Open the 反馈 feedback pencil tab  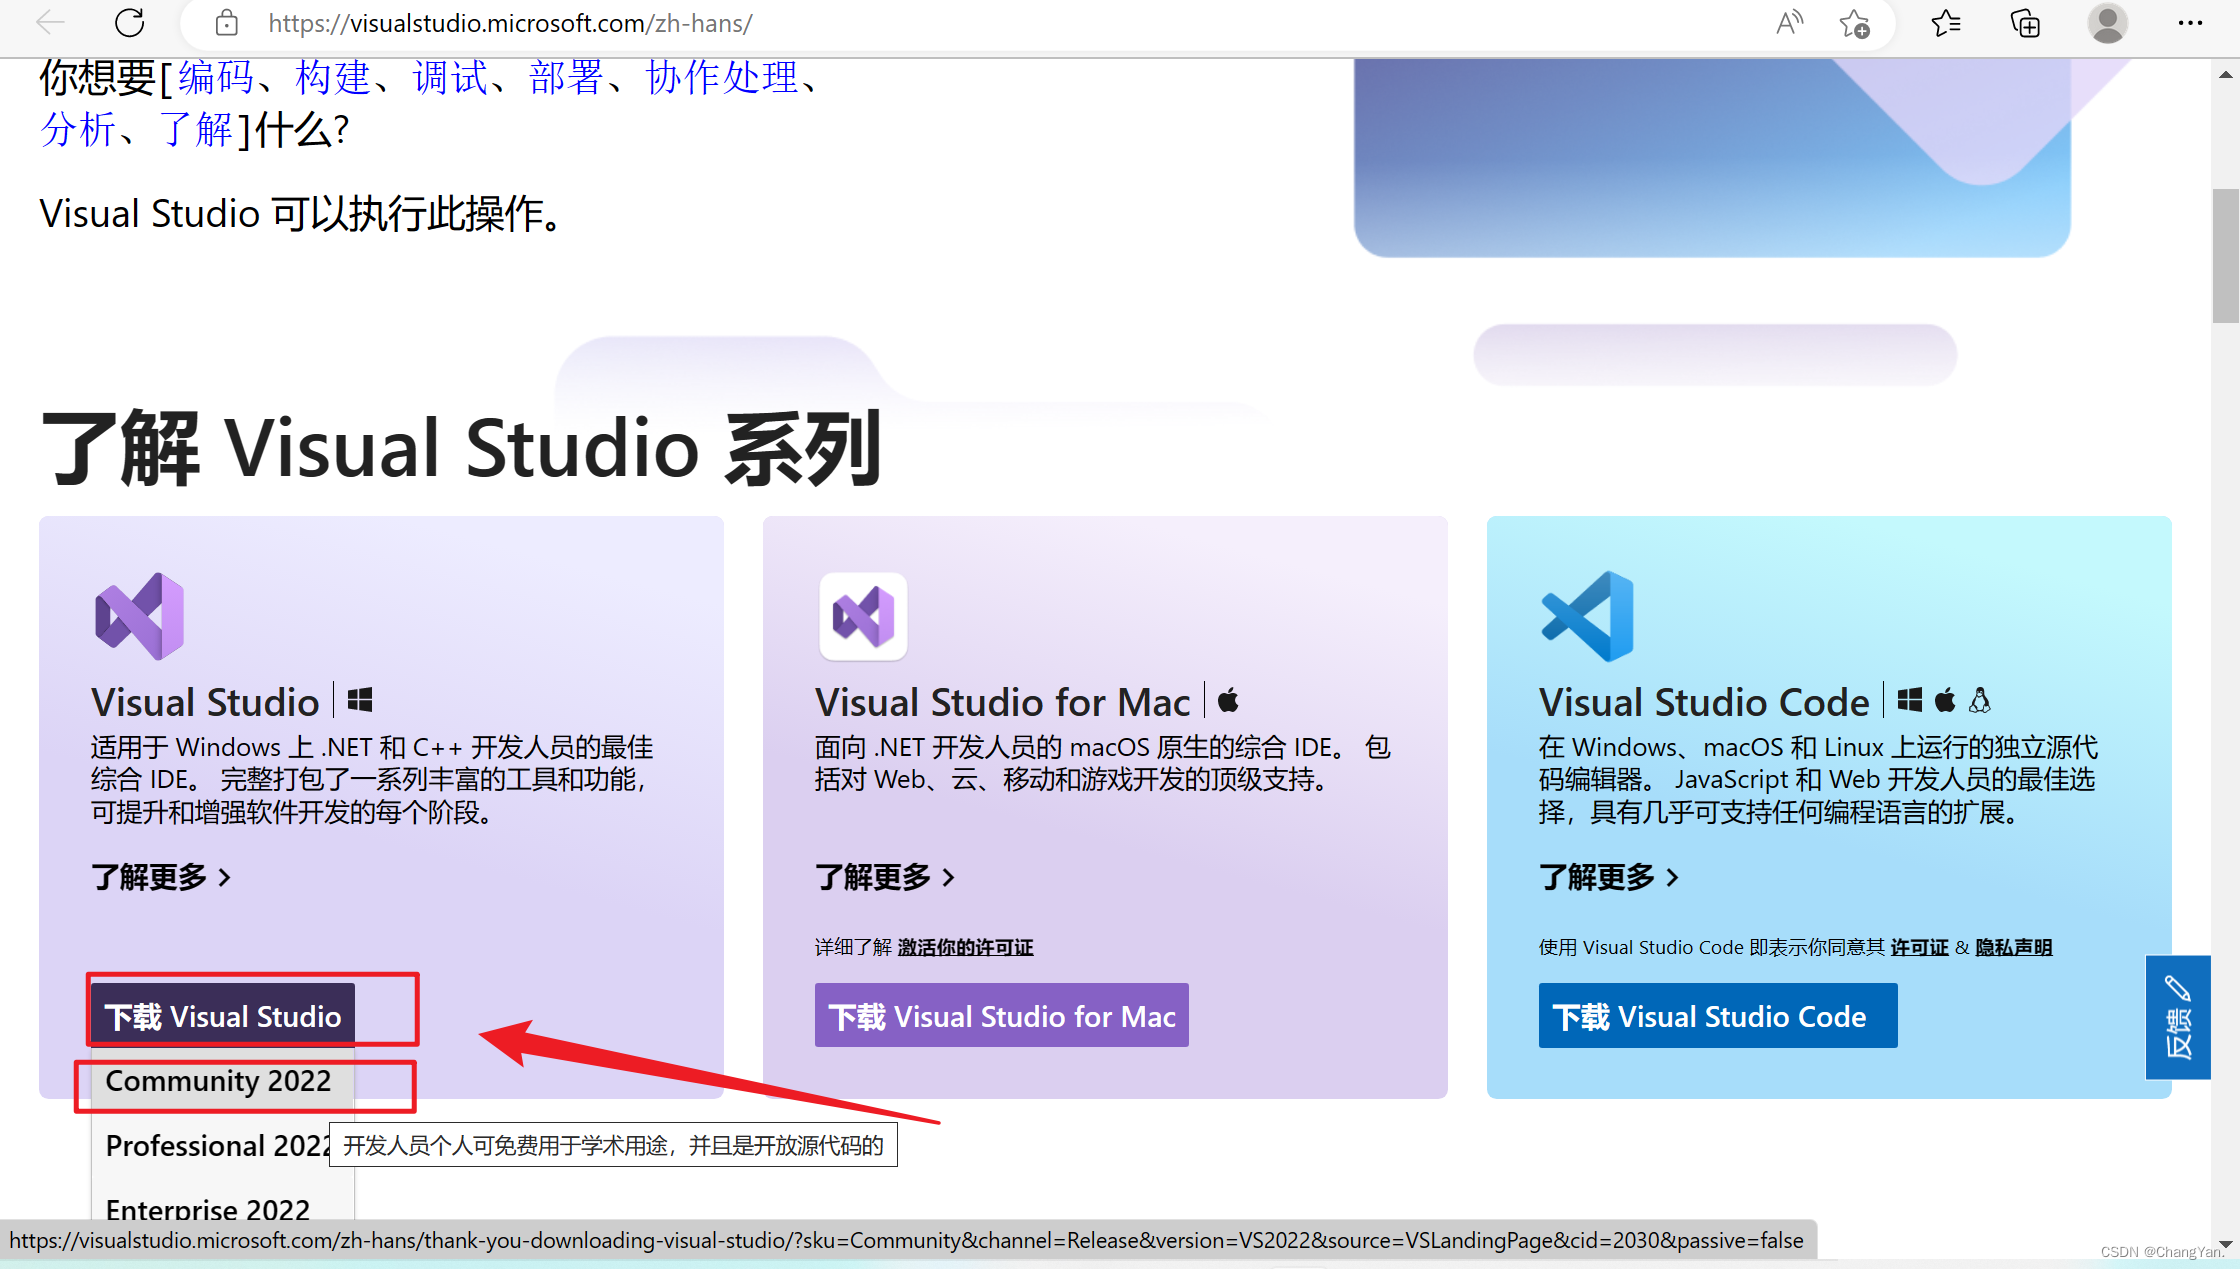point(2178,1016)
